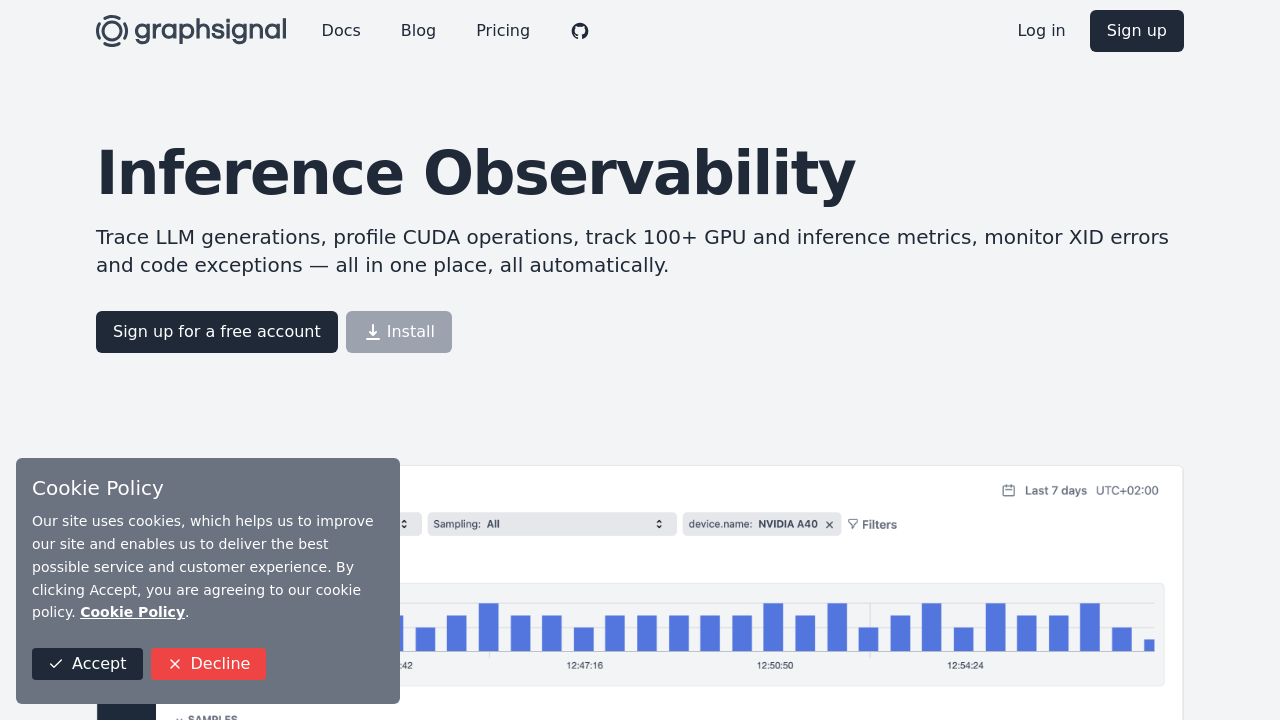The height and width of the screenshot is (720, 1280).
Task: Click the download icon on the Install button
Action: point(370,331)
